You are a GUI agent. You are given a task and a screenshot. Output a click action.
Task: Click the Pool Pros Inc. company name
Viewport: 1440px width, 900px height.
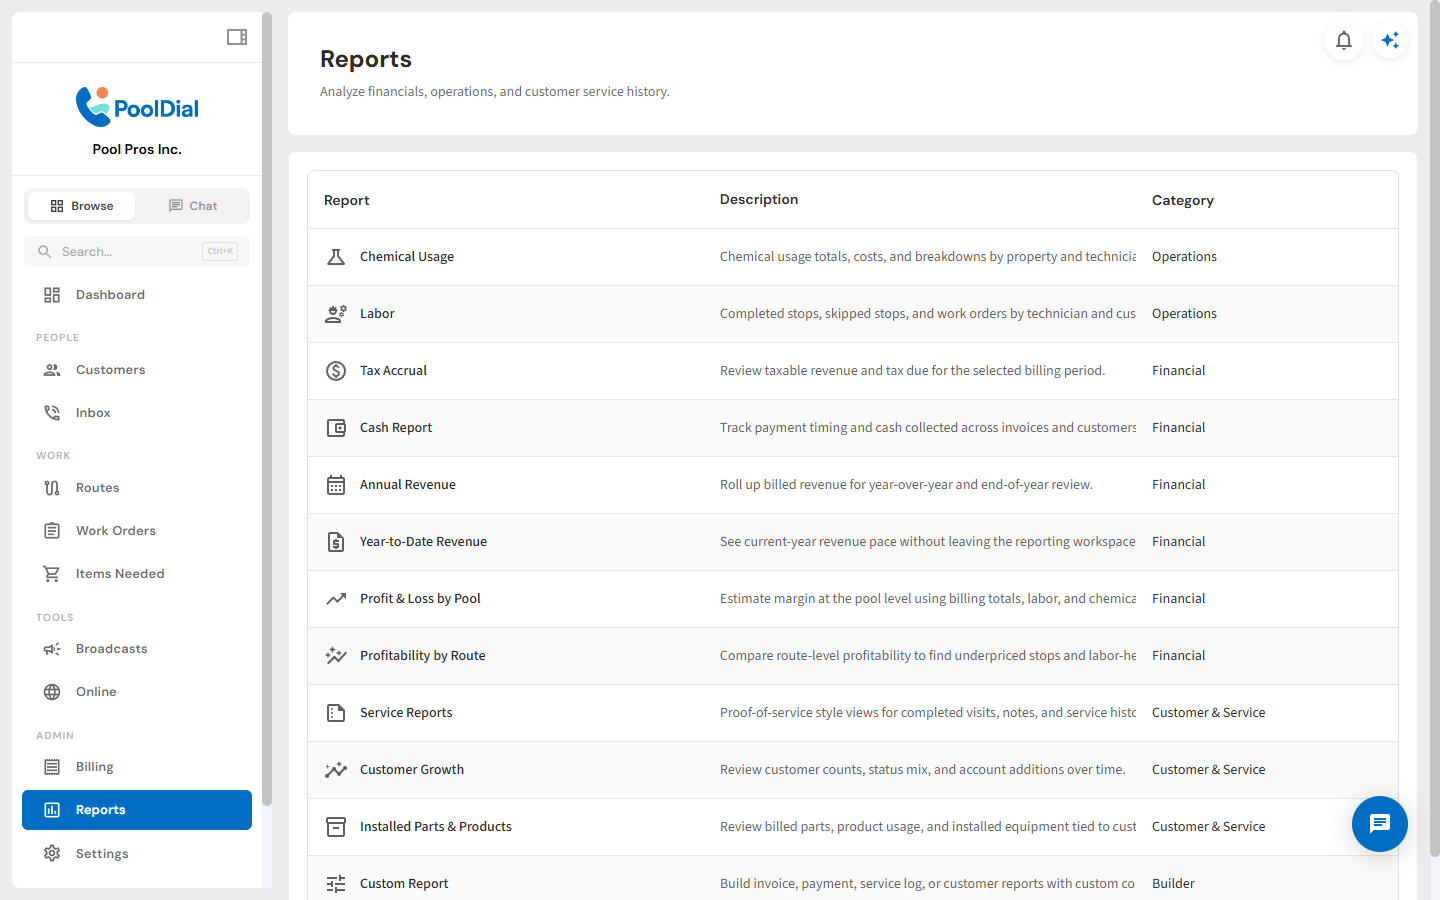point(137,149)
